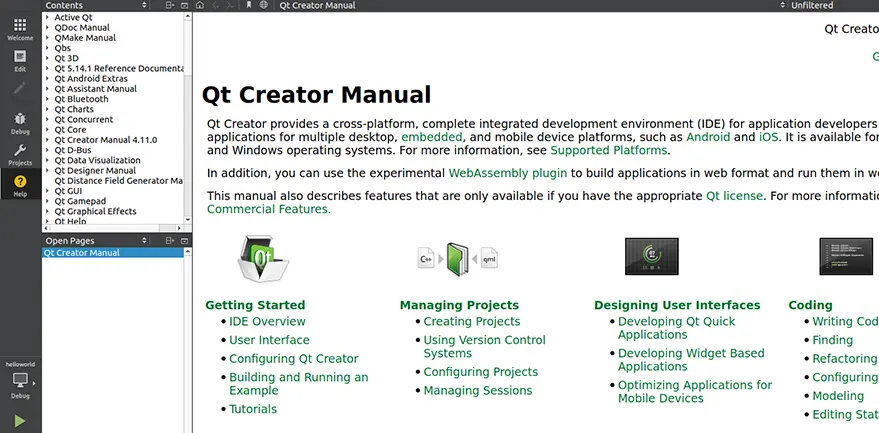The width and height of the screenshot is (879, 433).
Task: Select Help mode in the sidebar
Action: 20,185
